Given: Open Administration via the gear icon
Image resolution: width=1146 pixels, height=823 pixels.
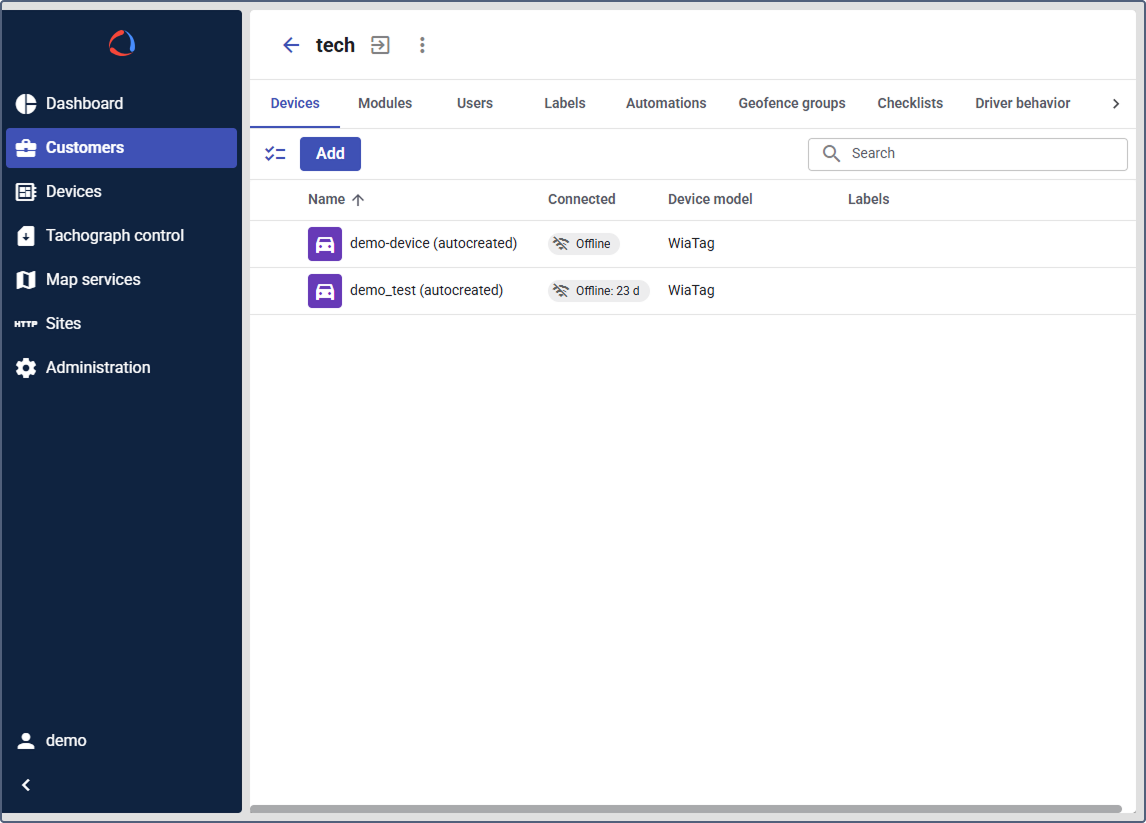Looking at the screenshot, I should pos(26,368).
